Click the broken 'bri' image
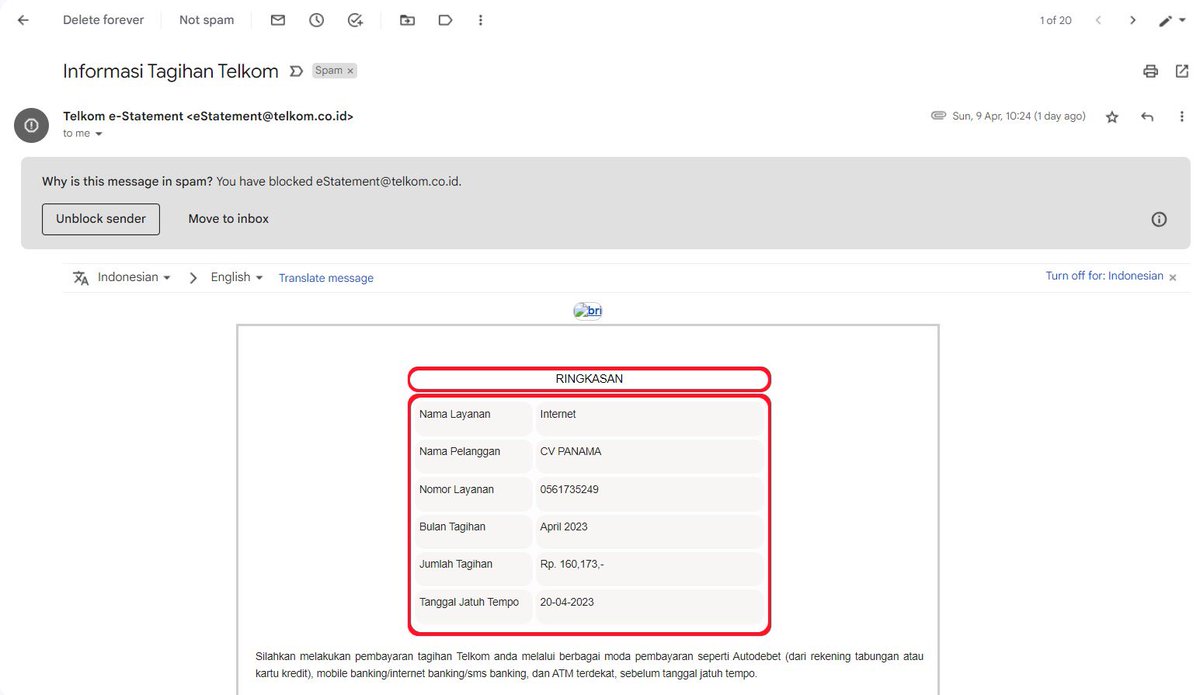 point(588,311)
